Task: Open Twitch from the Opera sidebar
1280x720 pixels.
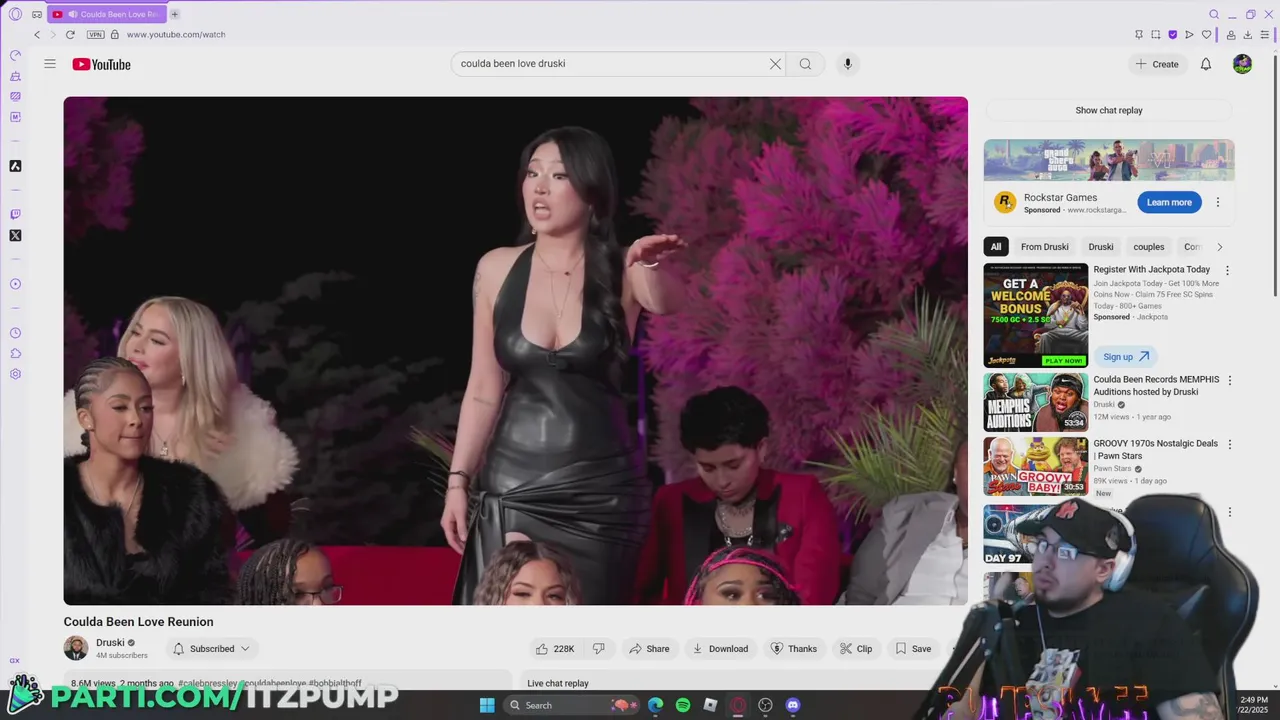Action: coord(15,214)
